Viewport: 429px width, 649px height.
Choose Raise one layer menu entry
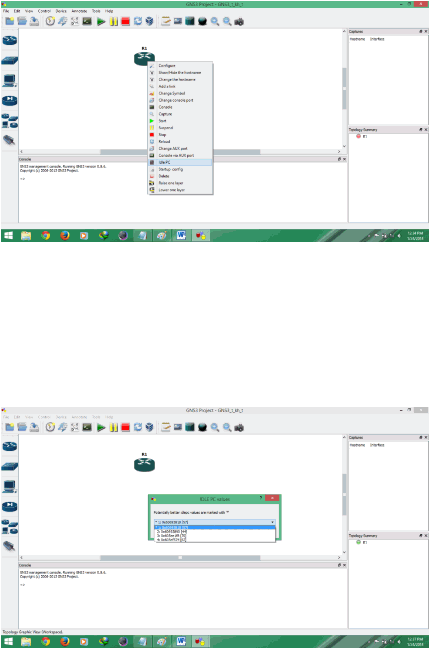[x=180, y=183]
